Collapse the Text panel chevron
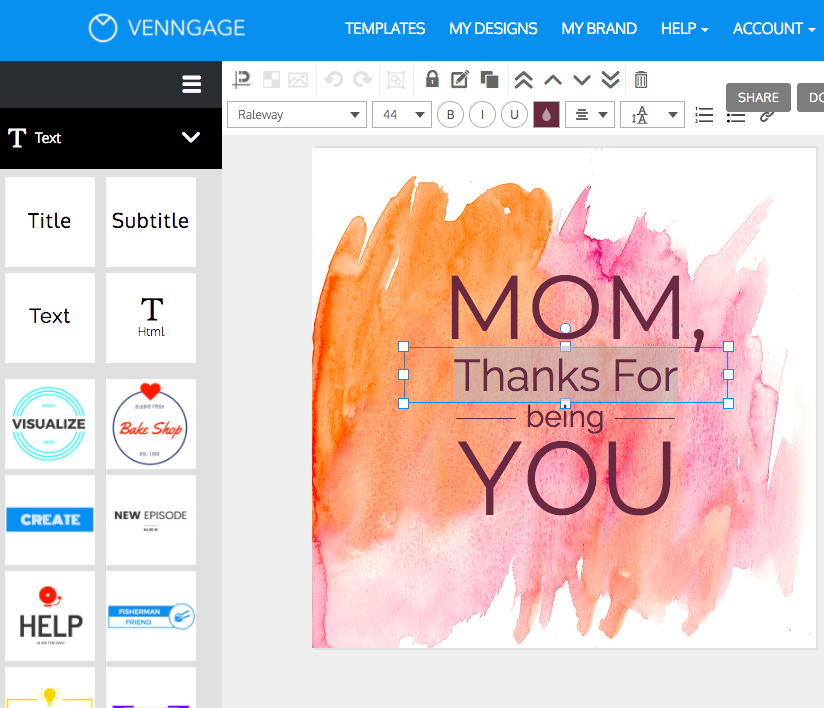The height and width of the screenshot is (708, 824). coord(191,137)
